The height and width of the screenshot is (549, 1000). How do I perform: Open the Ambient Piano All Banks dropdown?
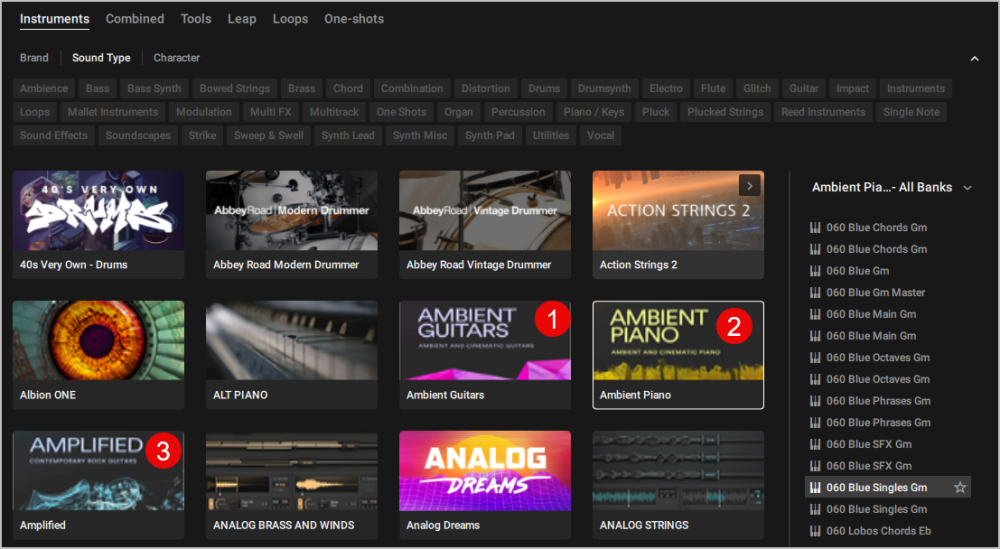891,187
